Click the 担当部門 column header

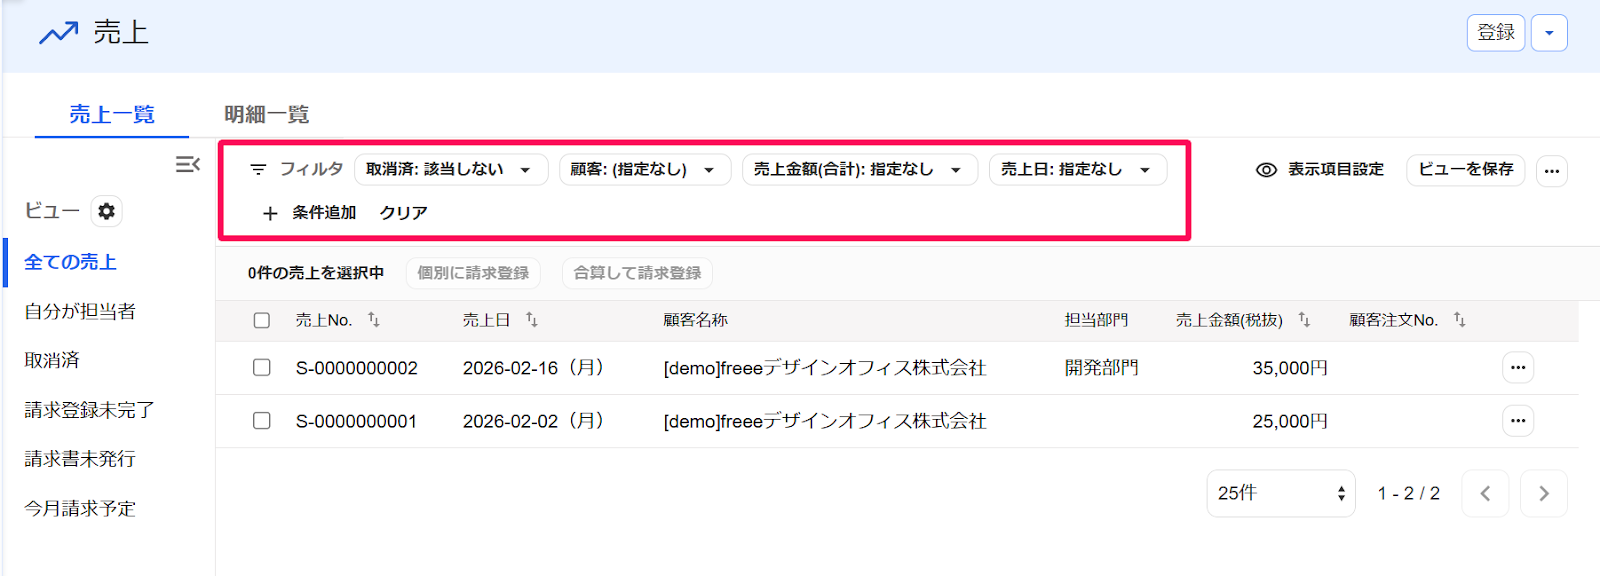coord(1097,320)
